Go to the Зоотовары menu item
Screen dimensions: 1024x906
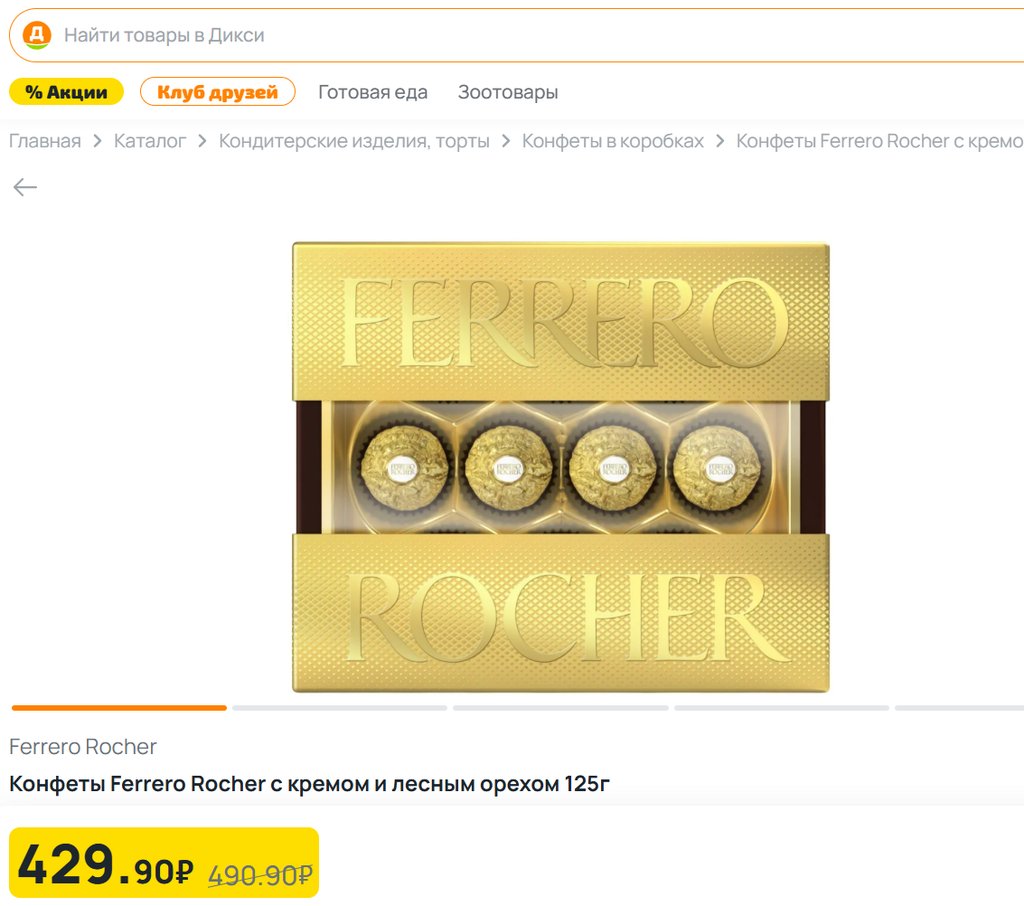click(x=508, y=92)
